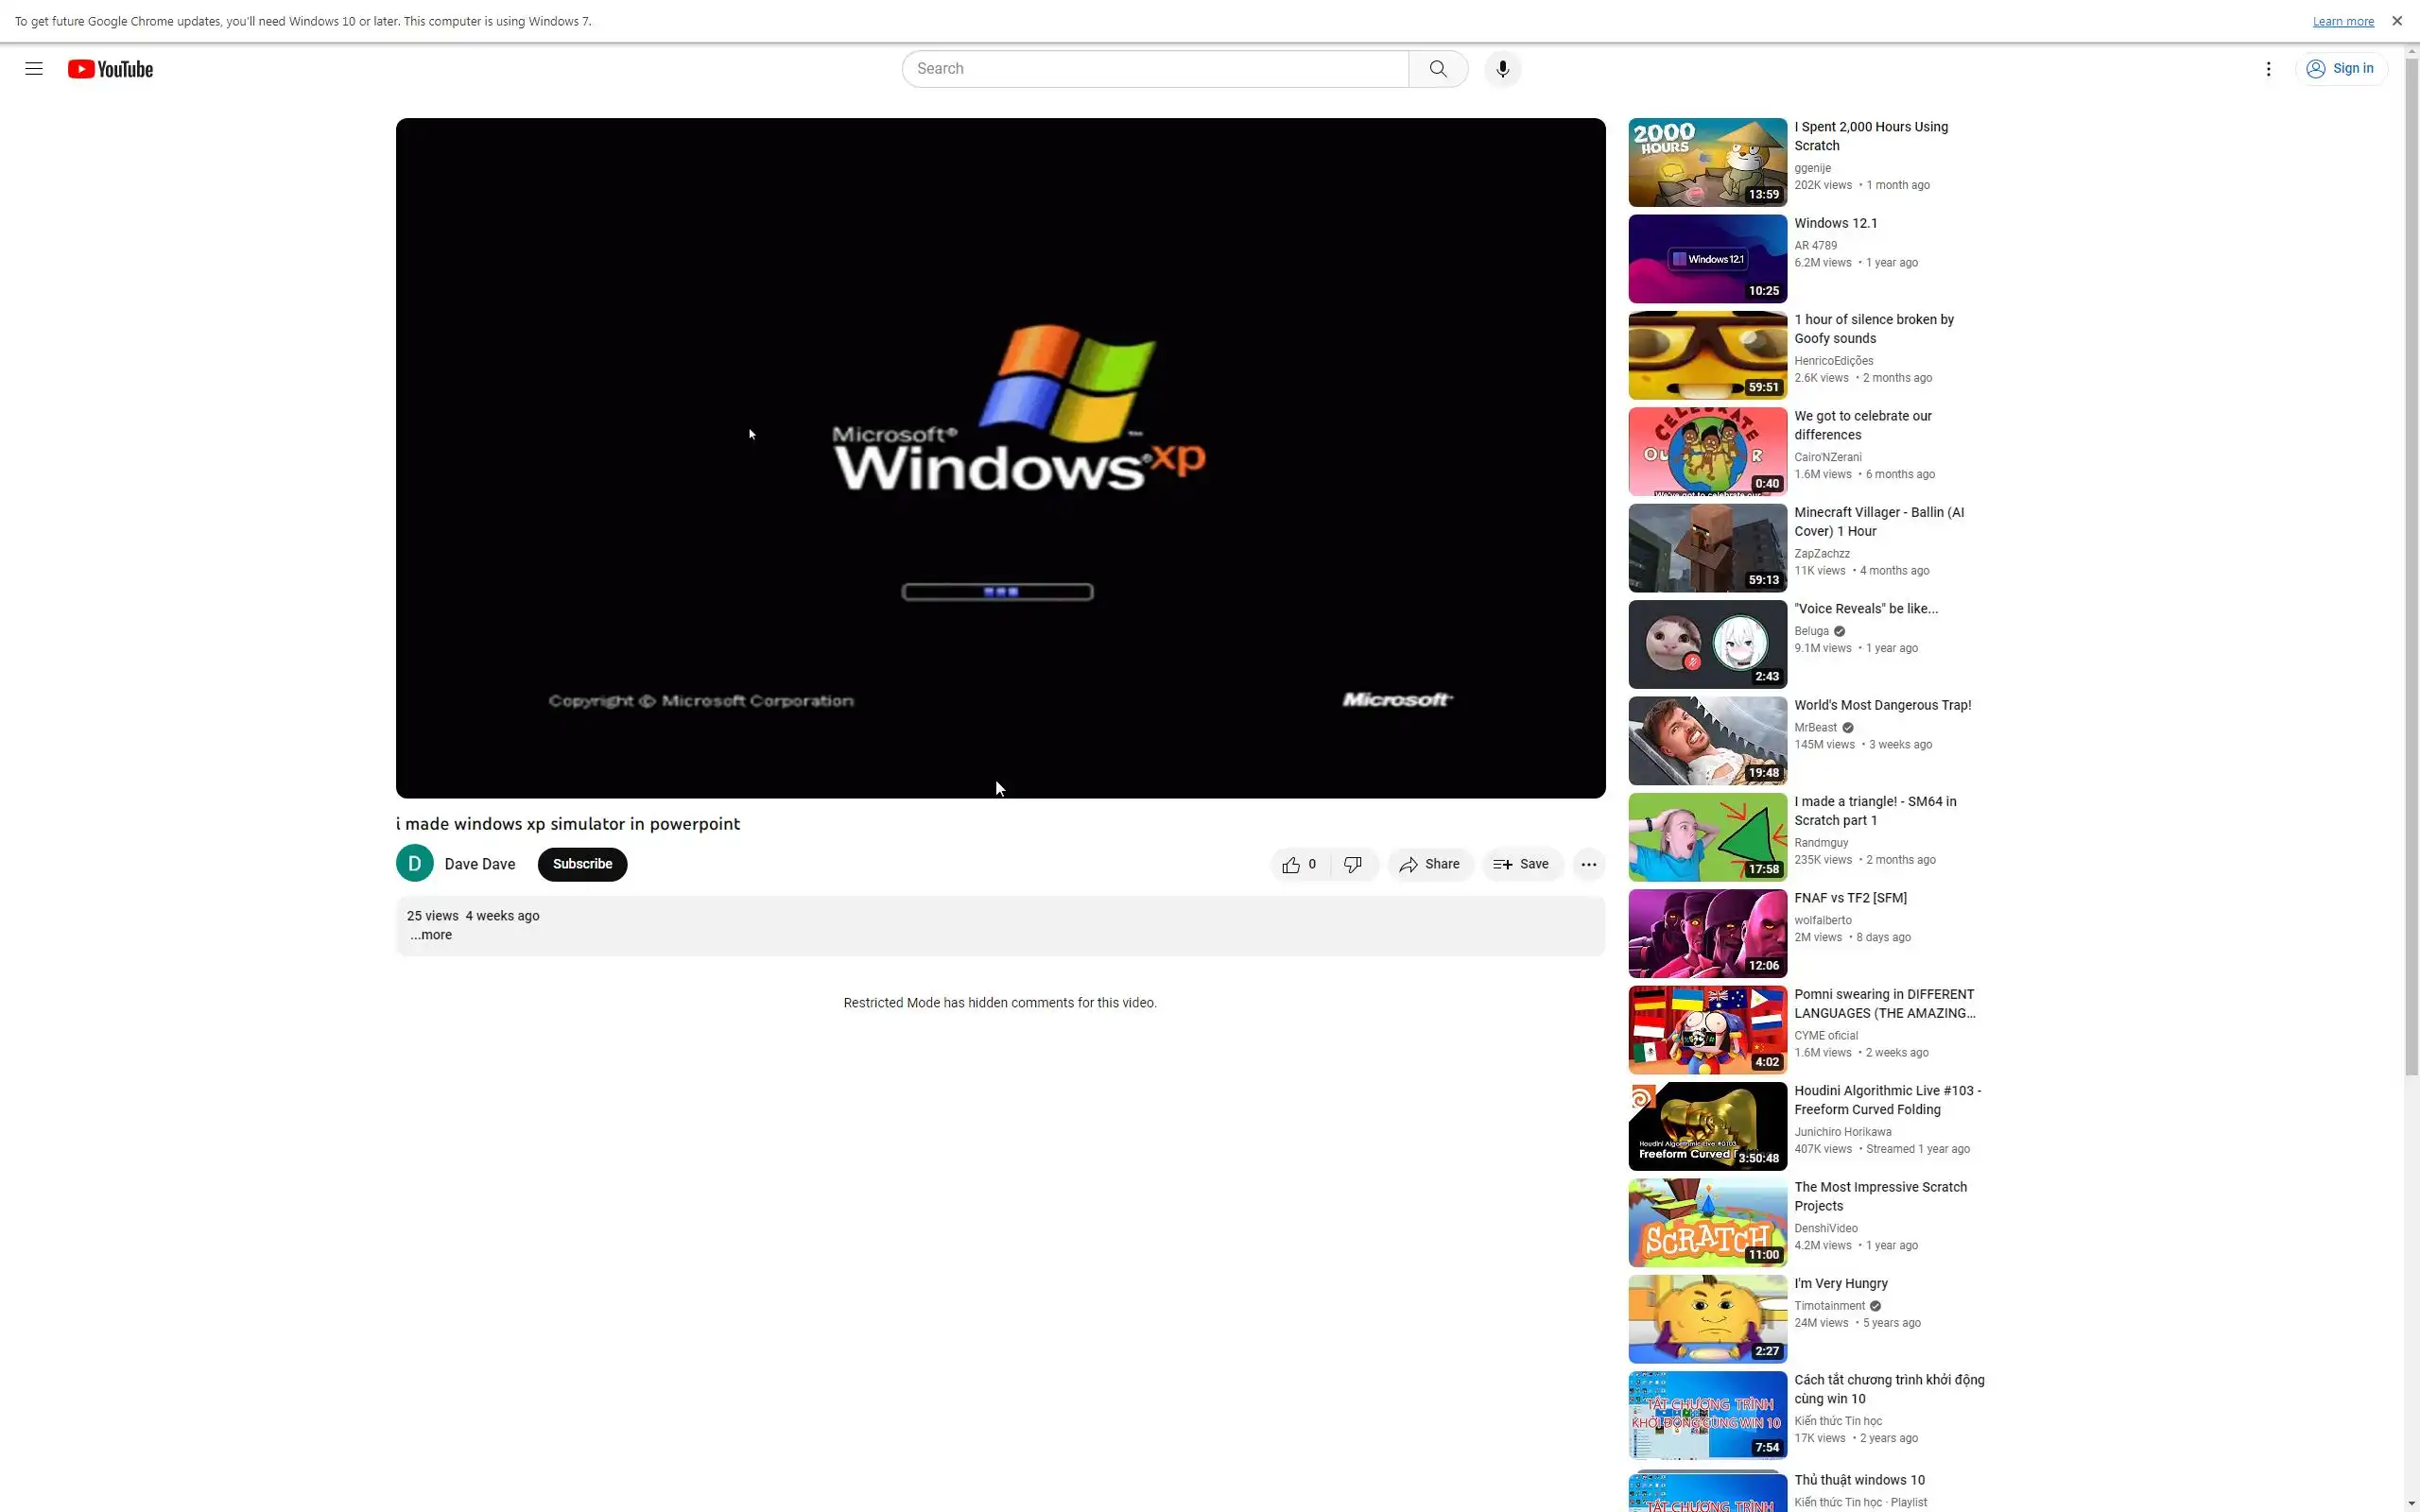Open the Learn more link
This screenshot has width=2420, height=1512.
(2342, 21)
